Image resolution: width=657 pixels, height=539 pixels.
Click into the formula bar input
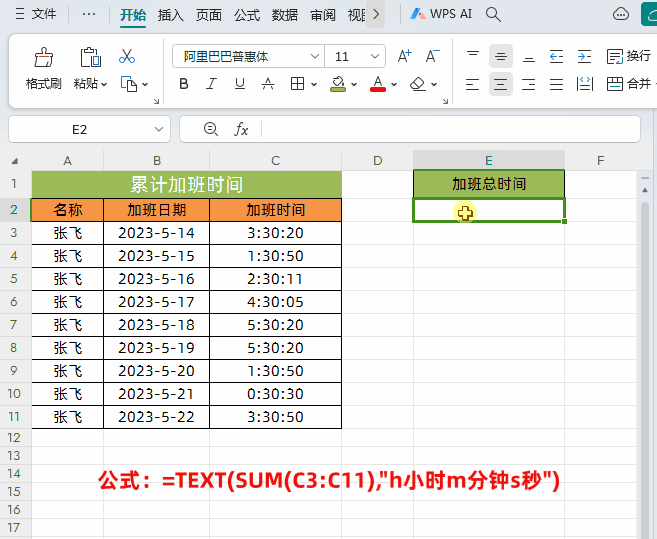tap(450, 130)
